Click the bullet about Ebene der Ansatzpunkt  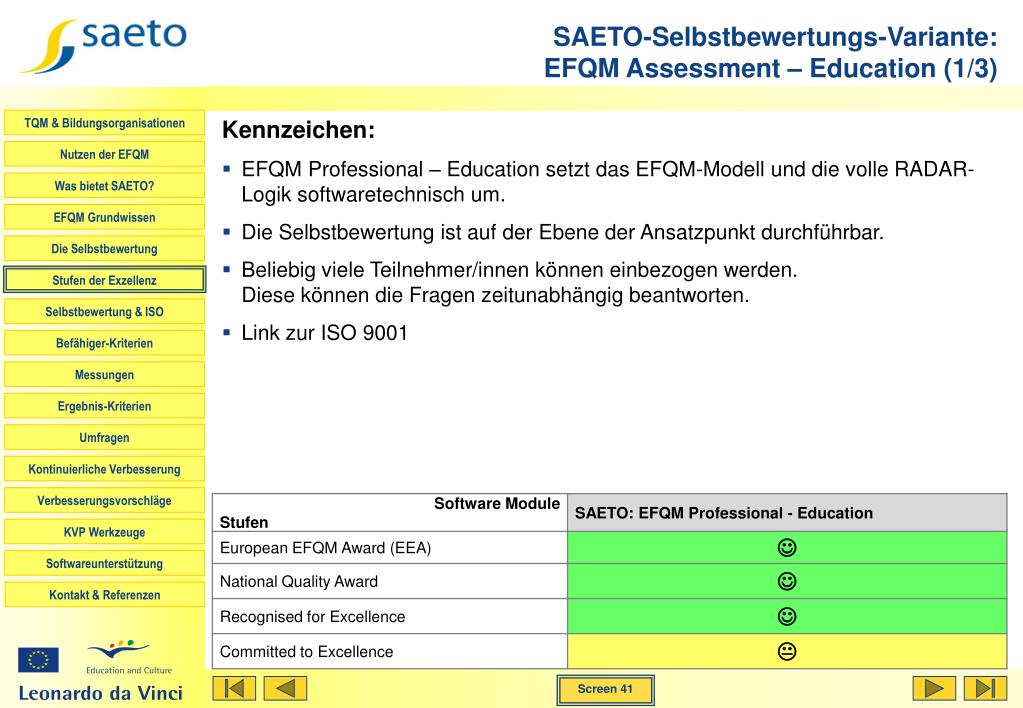[x=562, y=232]
